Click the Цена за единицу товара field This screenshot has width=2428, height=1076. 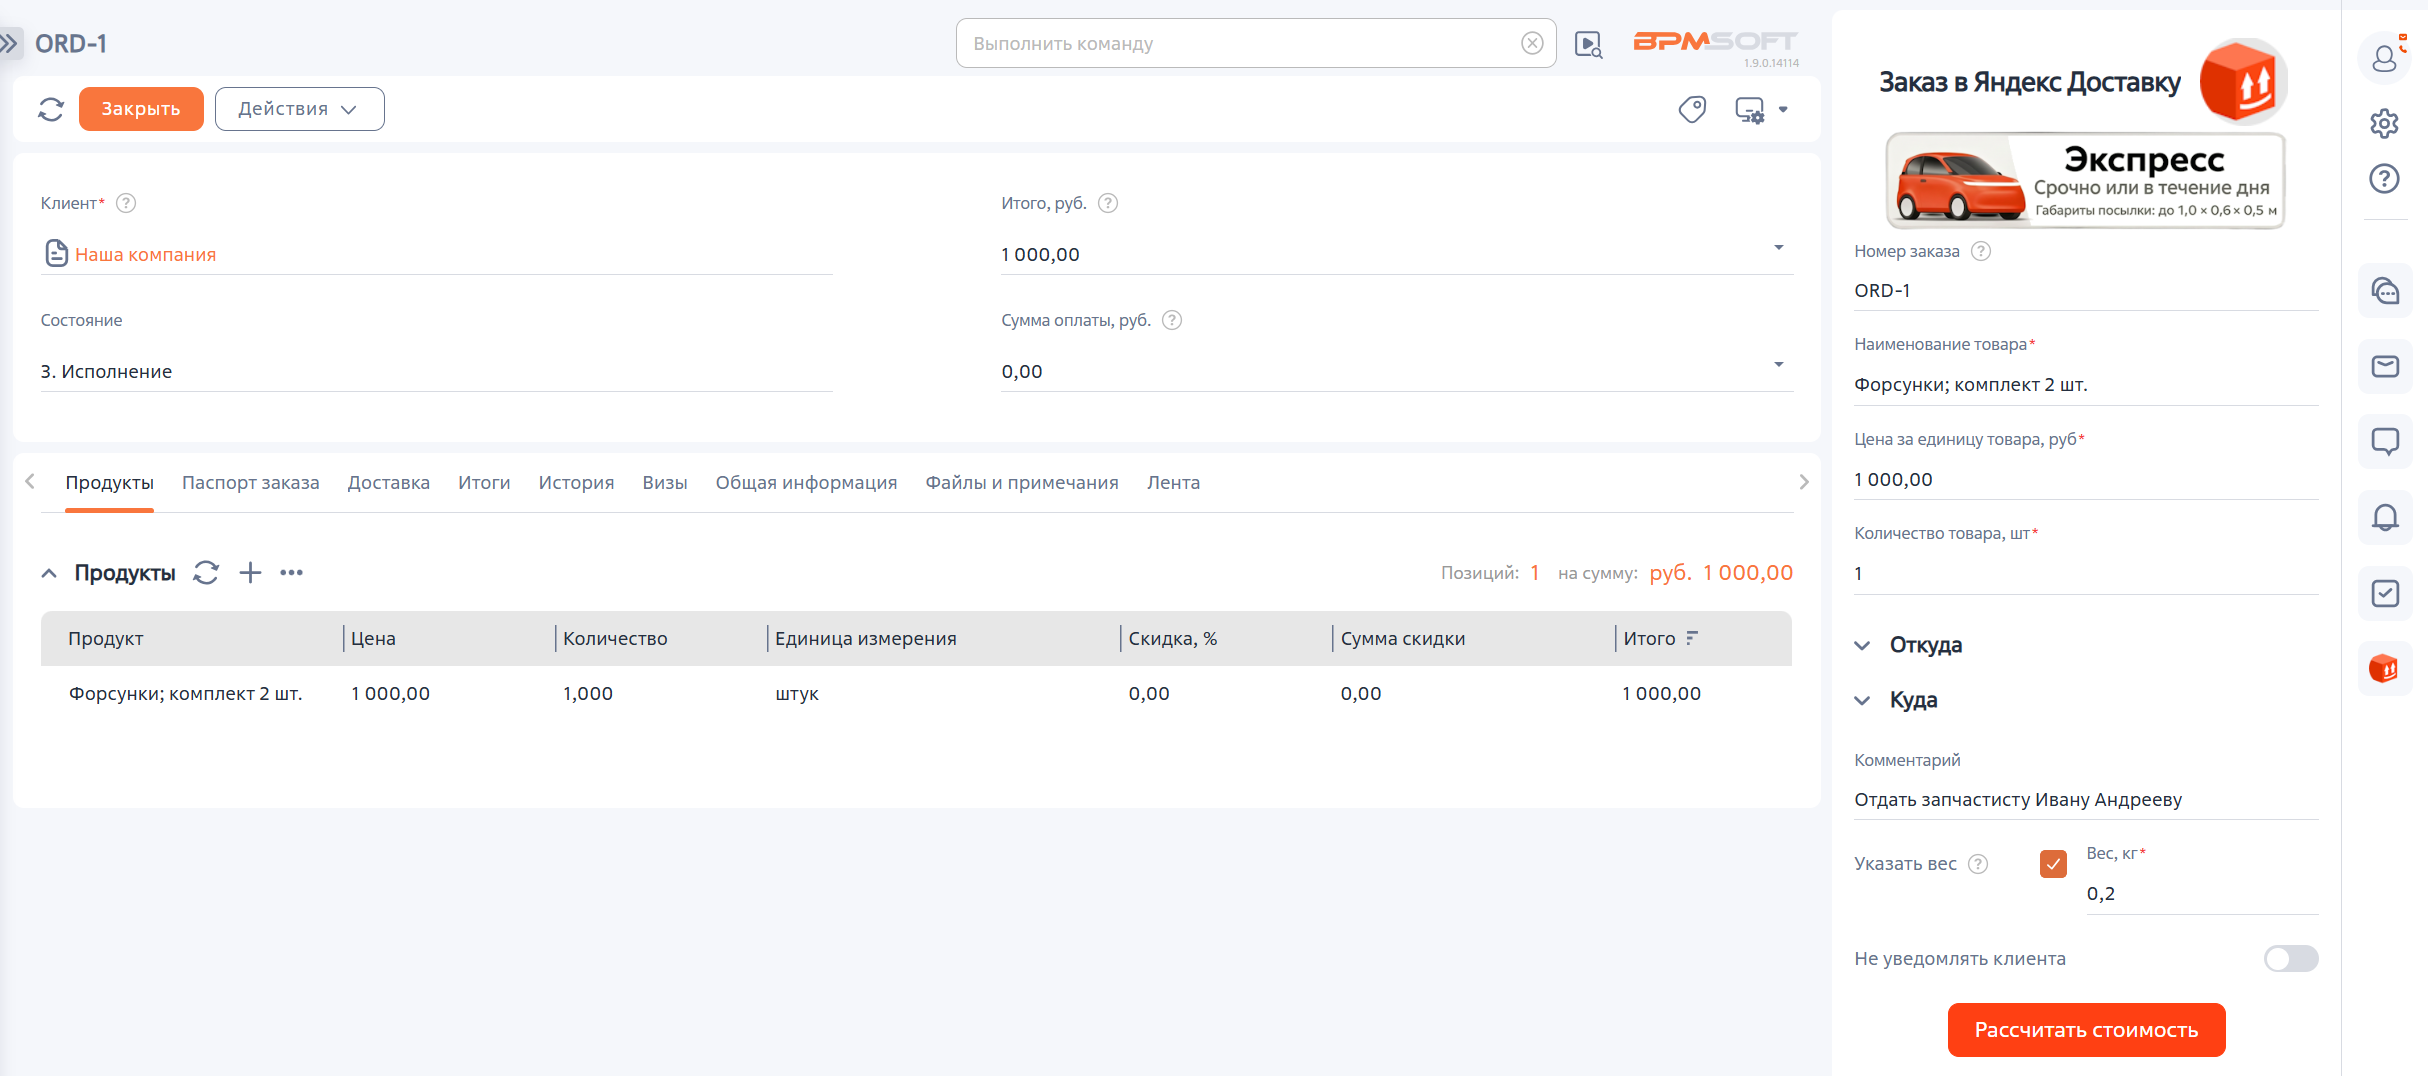click(2086, 480)
